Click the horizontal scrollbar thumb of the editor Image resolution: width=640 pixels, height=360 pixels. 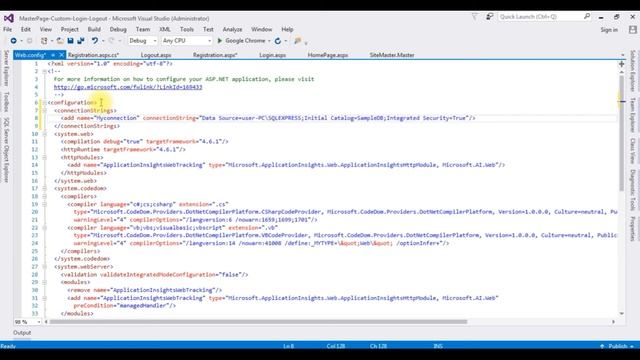point(258,322)
